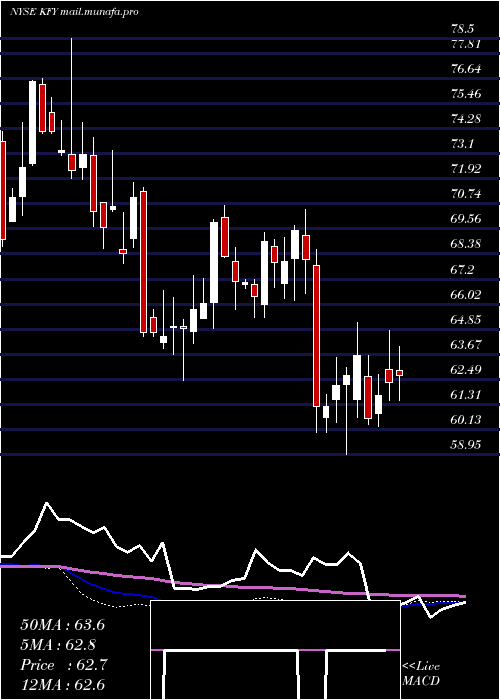
Task: Click the 71.92 price axis label
Action: pyautogui.click(x=466, y=169)
